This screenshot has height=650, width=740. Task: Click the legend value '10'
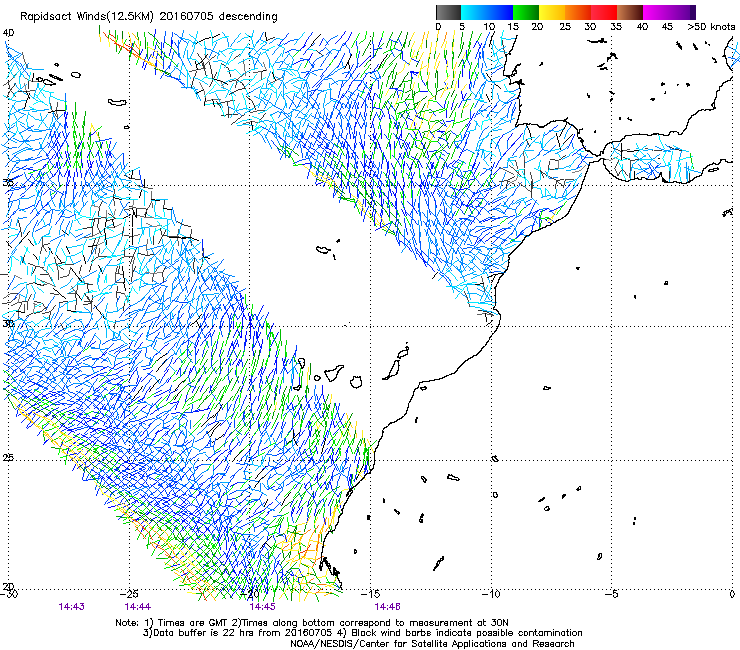tap(489, 27)
